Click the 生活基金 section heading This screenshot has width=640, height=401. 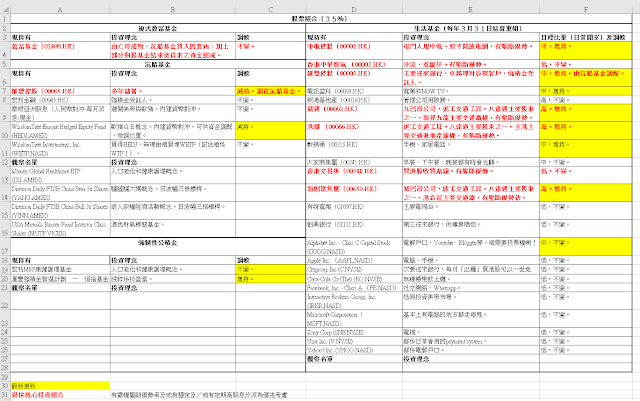(469, 28)
